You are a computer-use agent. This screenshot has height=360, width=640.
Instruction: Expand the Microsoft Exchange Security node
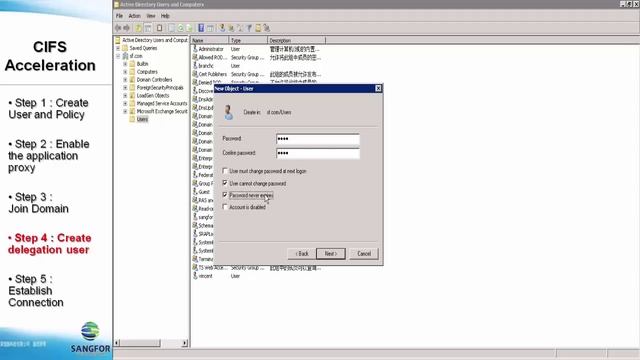125,111
